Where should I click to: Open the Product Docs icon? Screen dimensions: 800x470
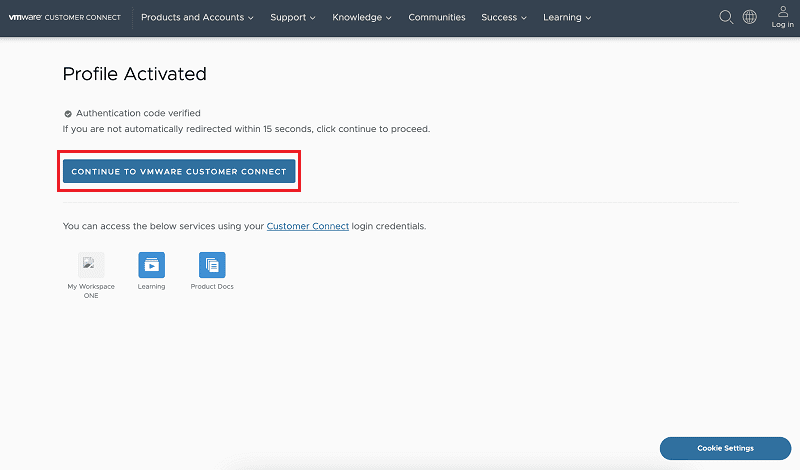coord(212,265)
